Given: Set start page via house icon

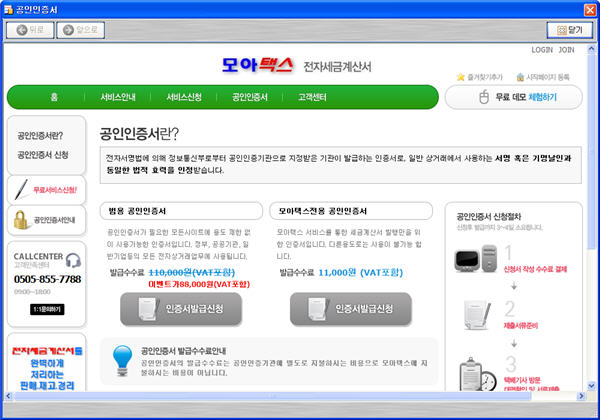Looking at the screenshot, I should tap(520, 77).
